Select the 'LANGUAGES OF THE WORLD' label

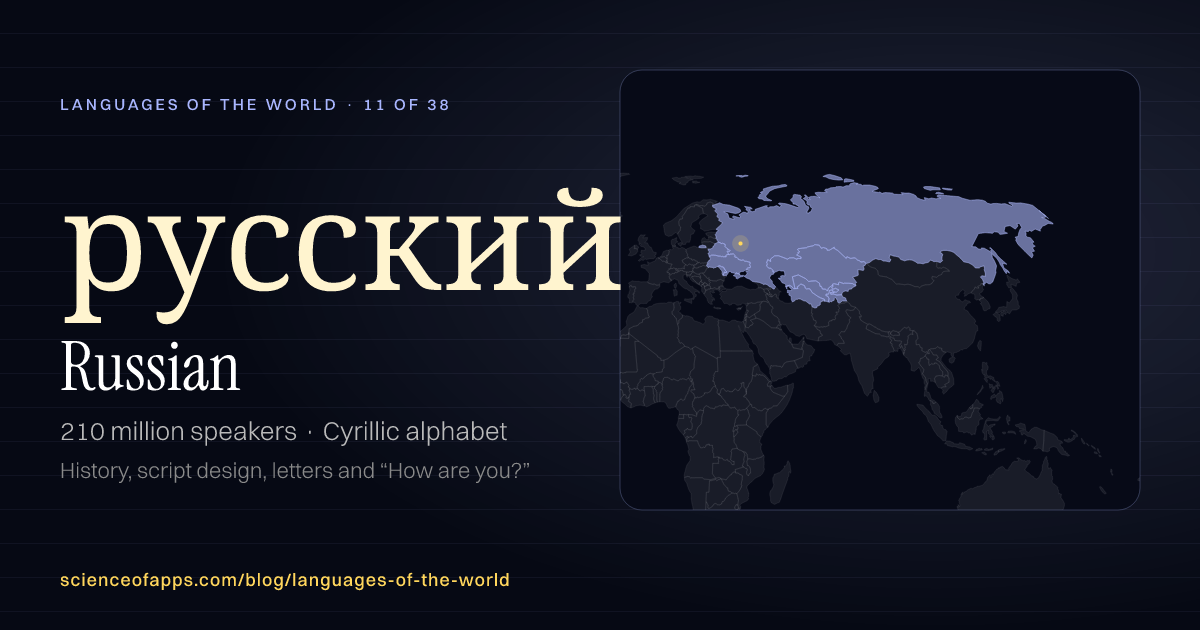click(x=198, y=104)
